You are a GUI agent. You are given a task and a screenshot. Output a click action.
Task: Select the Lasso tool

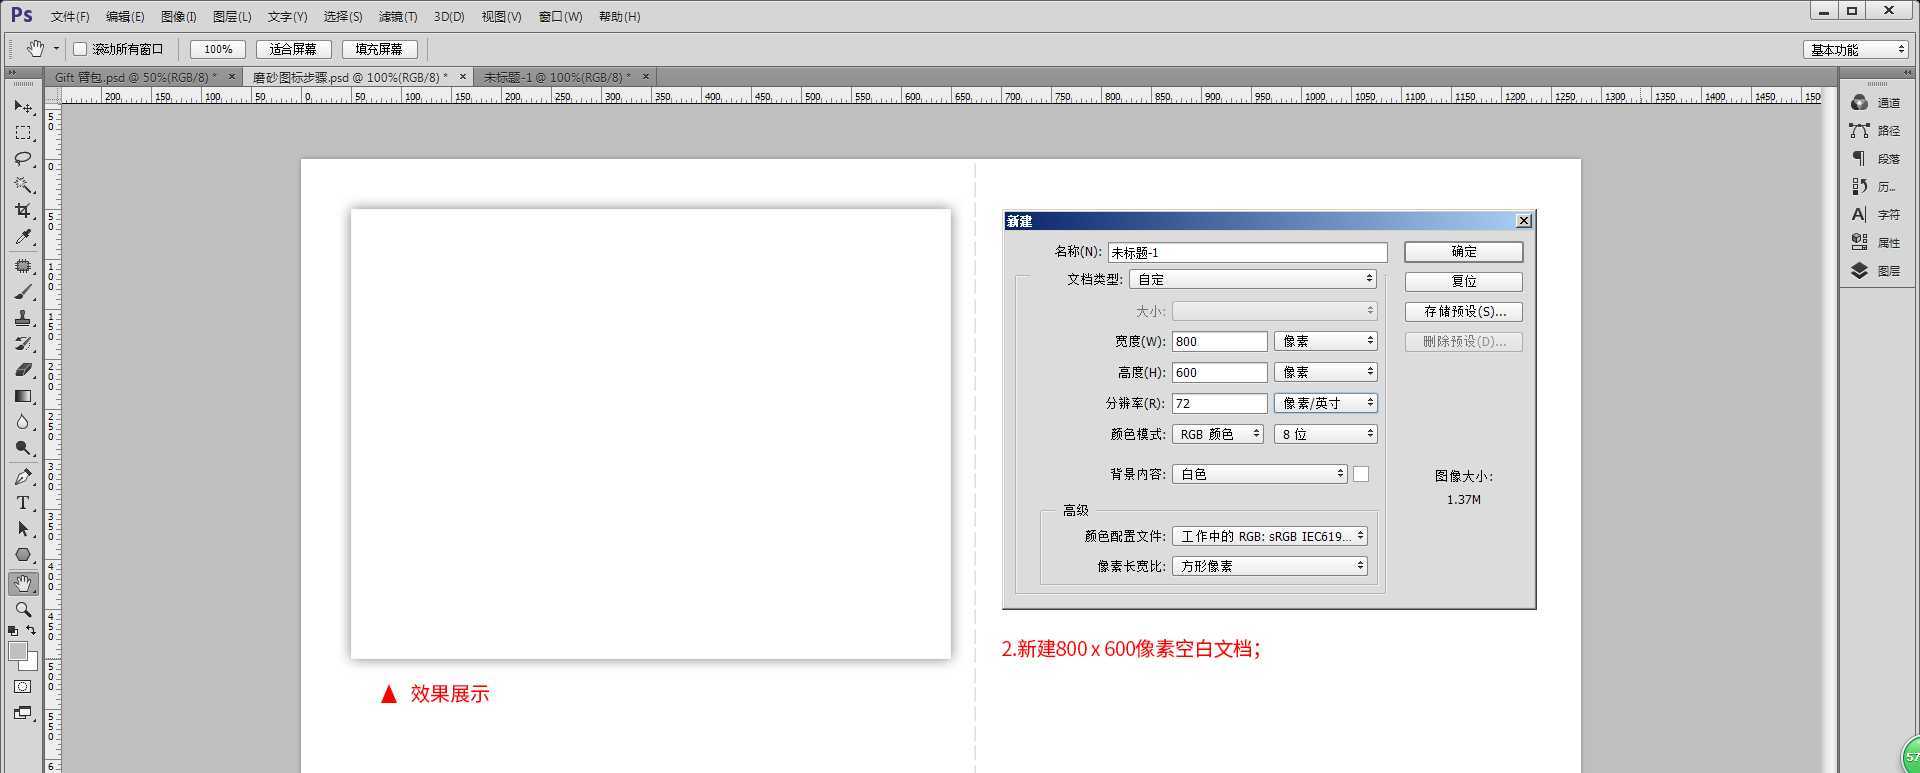point(23,159)
